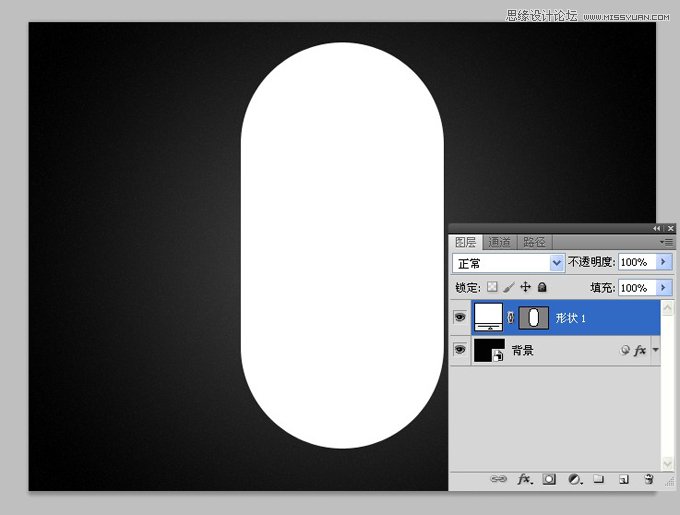Click the create new layer icon
Screen dimensions: 680x515
tap(624, 479)
